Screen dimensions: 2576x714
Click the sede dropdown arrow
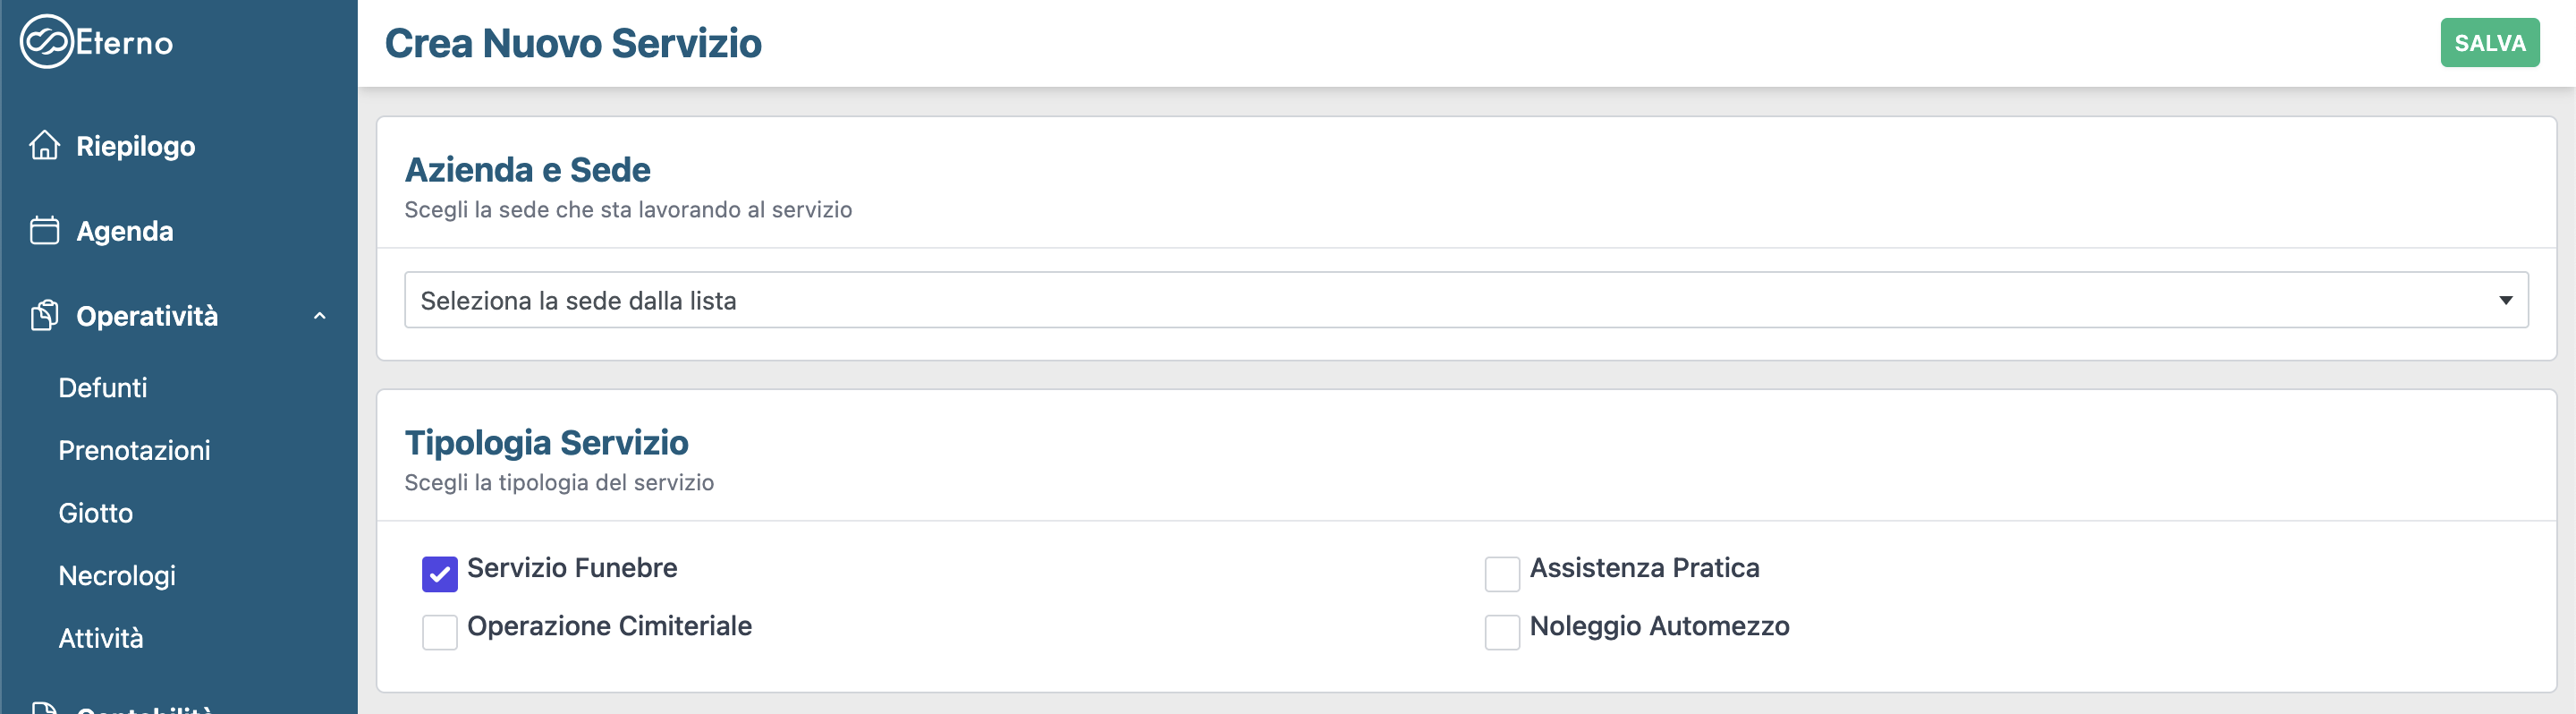point(2505,300)
